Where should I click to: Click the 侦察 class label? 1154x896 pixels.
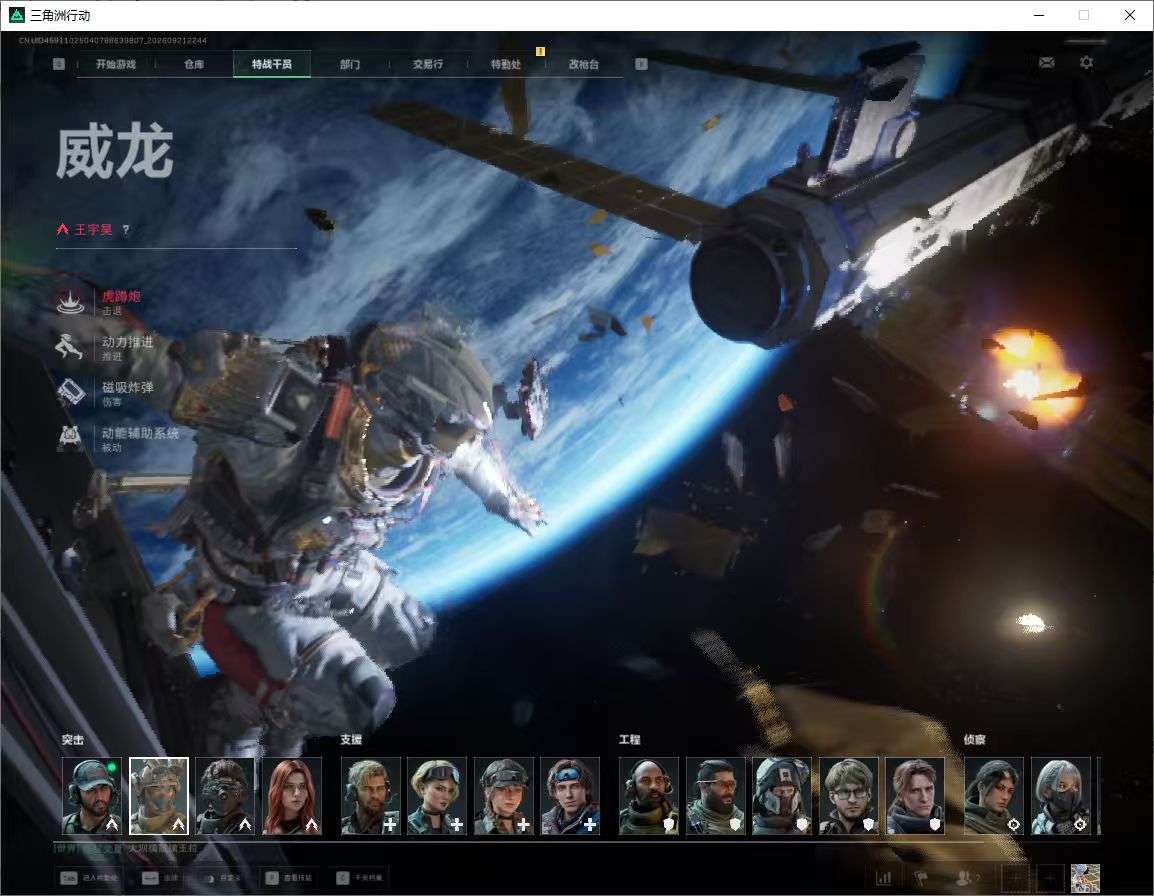975,740
